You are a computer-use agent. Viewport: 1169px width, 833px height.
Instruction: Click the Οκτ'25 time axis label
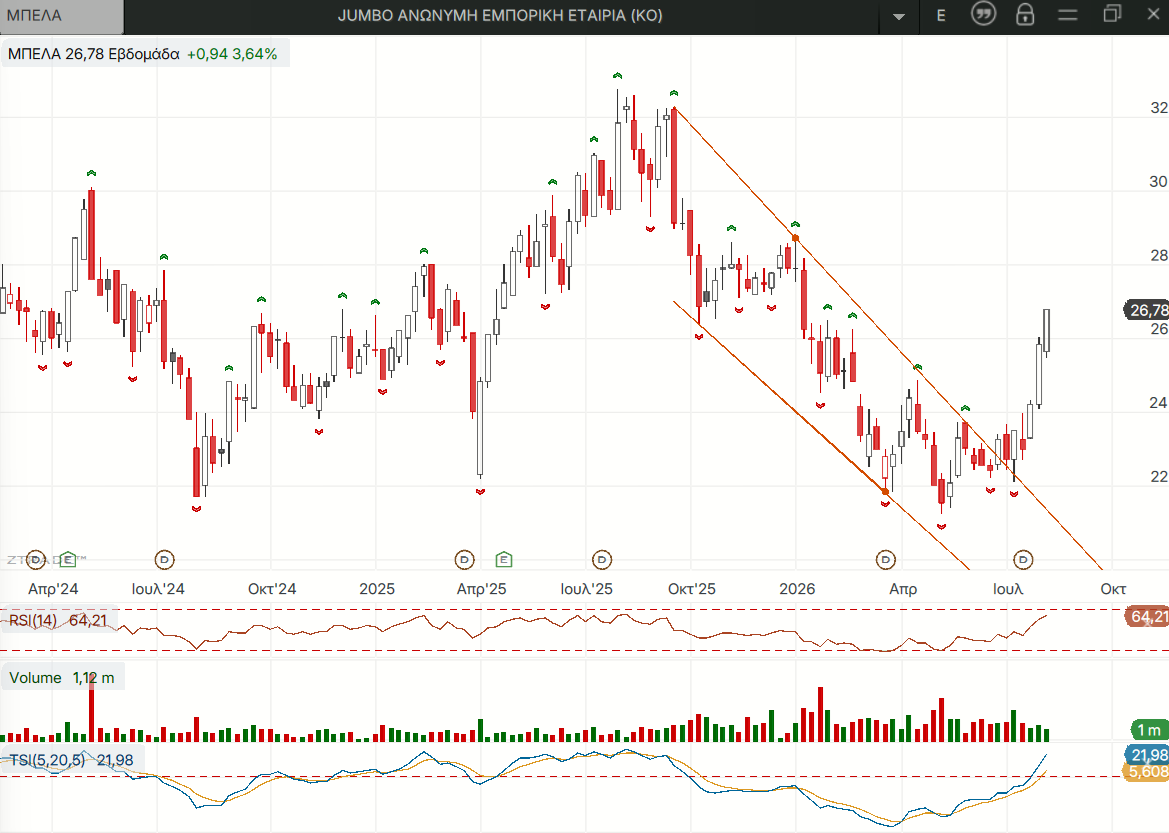coord(692,589)
